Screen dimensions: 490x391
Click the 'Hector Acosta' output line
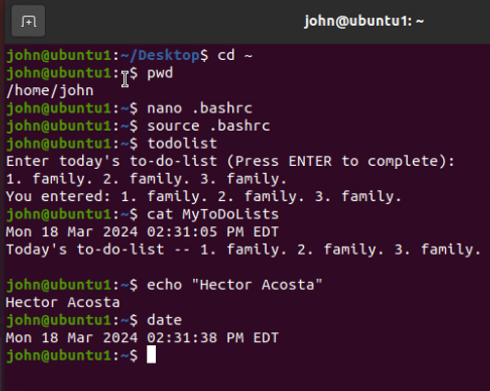tap(63, 302)
